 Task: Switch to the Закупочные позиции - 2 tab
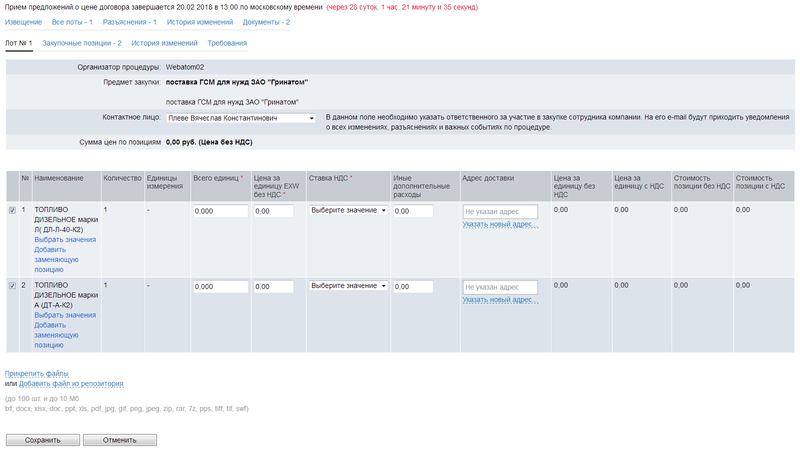click(82, 43)
